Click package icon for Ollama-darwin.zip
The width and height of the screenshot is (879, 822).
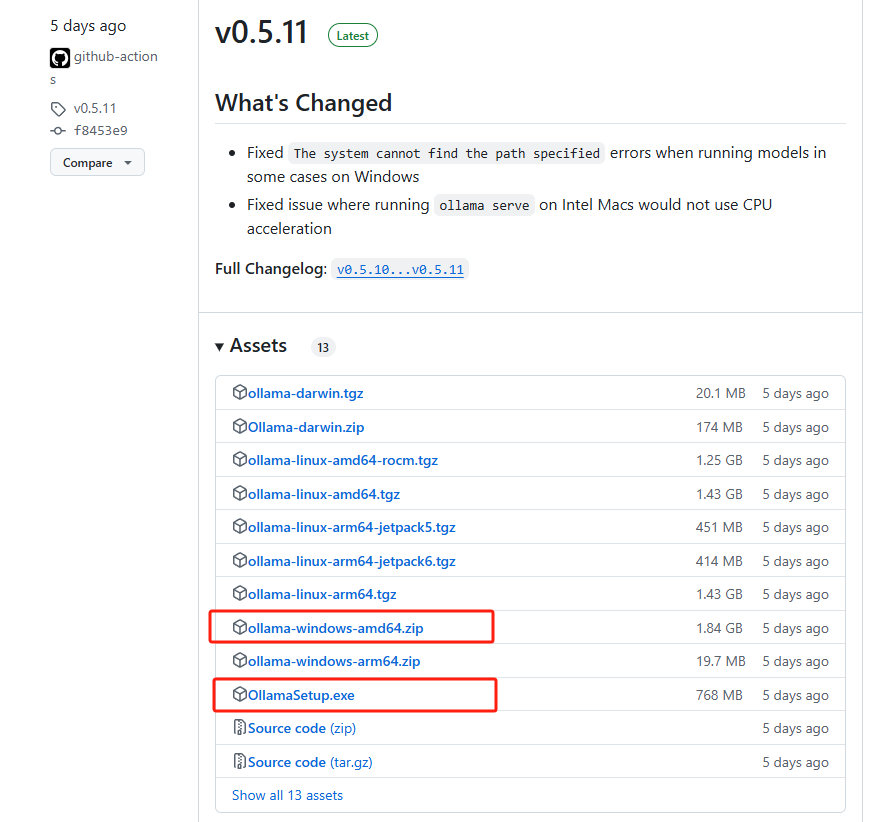(x=239, y=426)
